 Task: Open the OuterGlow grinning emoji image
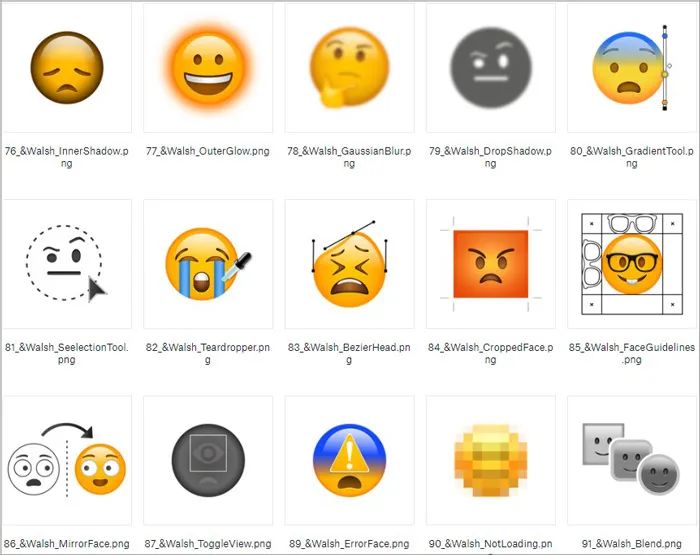coord(208,67)
